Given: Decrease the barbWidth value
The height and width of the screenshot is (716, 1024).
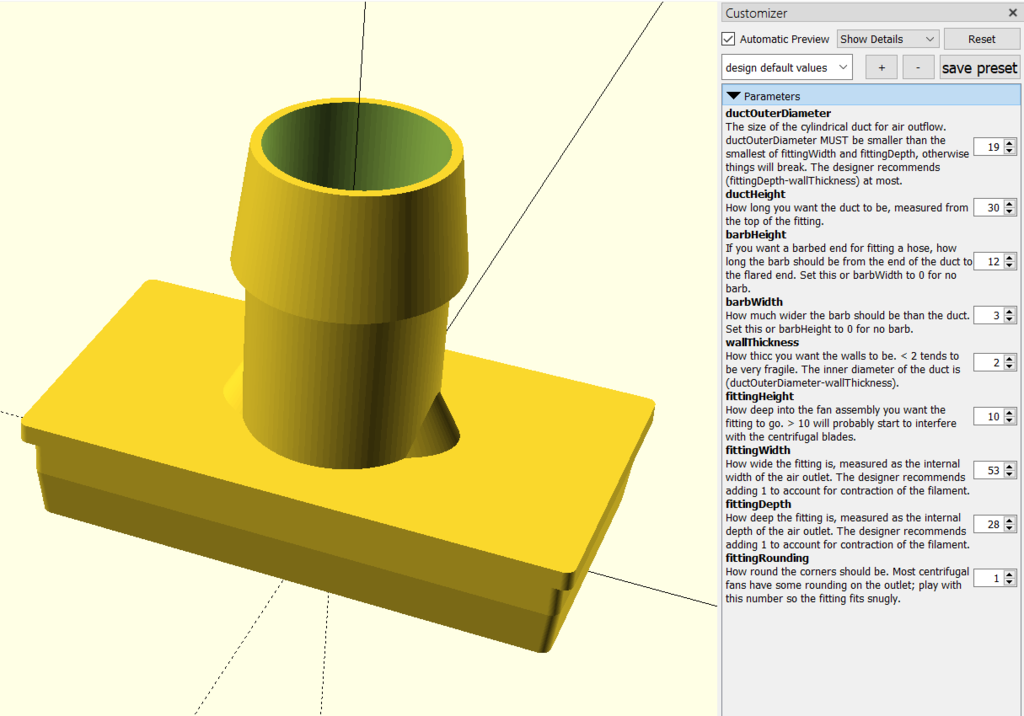Looking at the screenshot, I should 1007,319.
